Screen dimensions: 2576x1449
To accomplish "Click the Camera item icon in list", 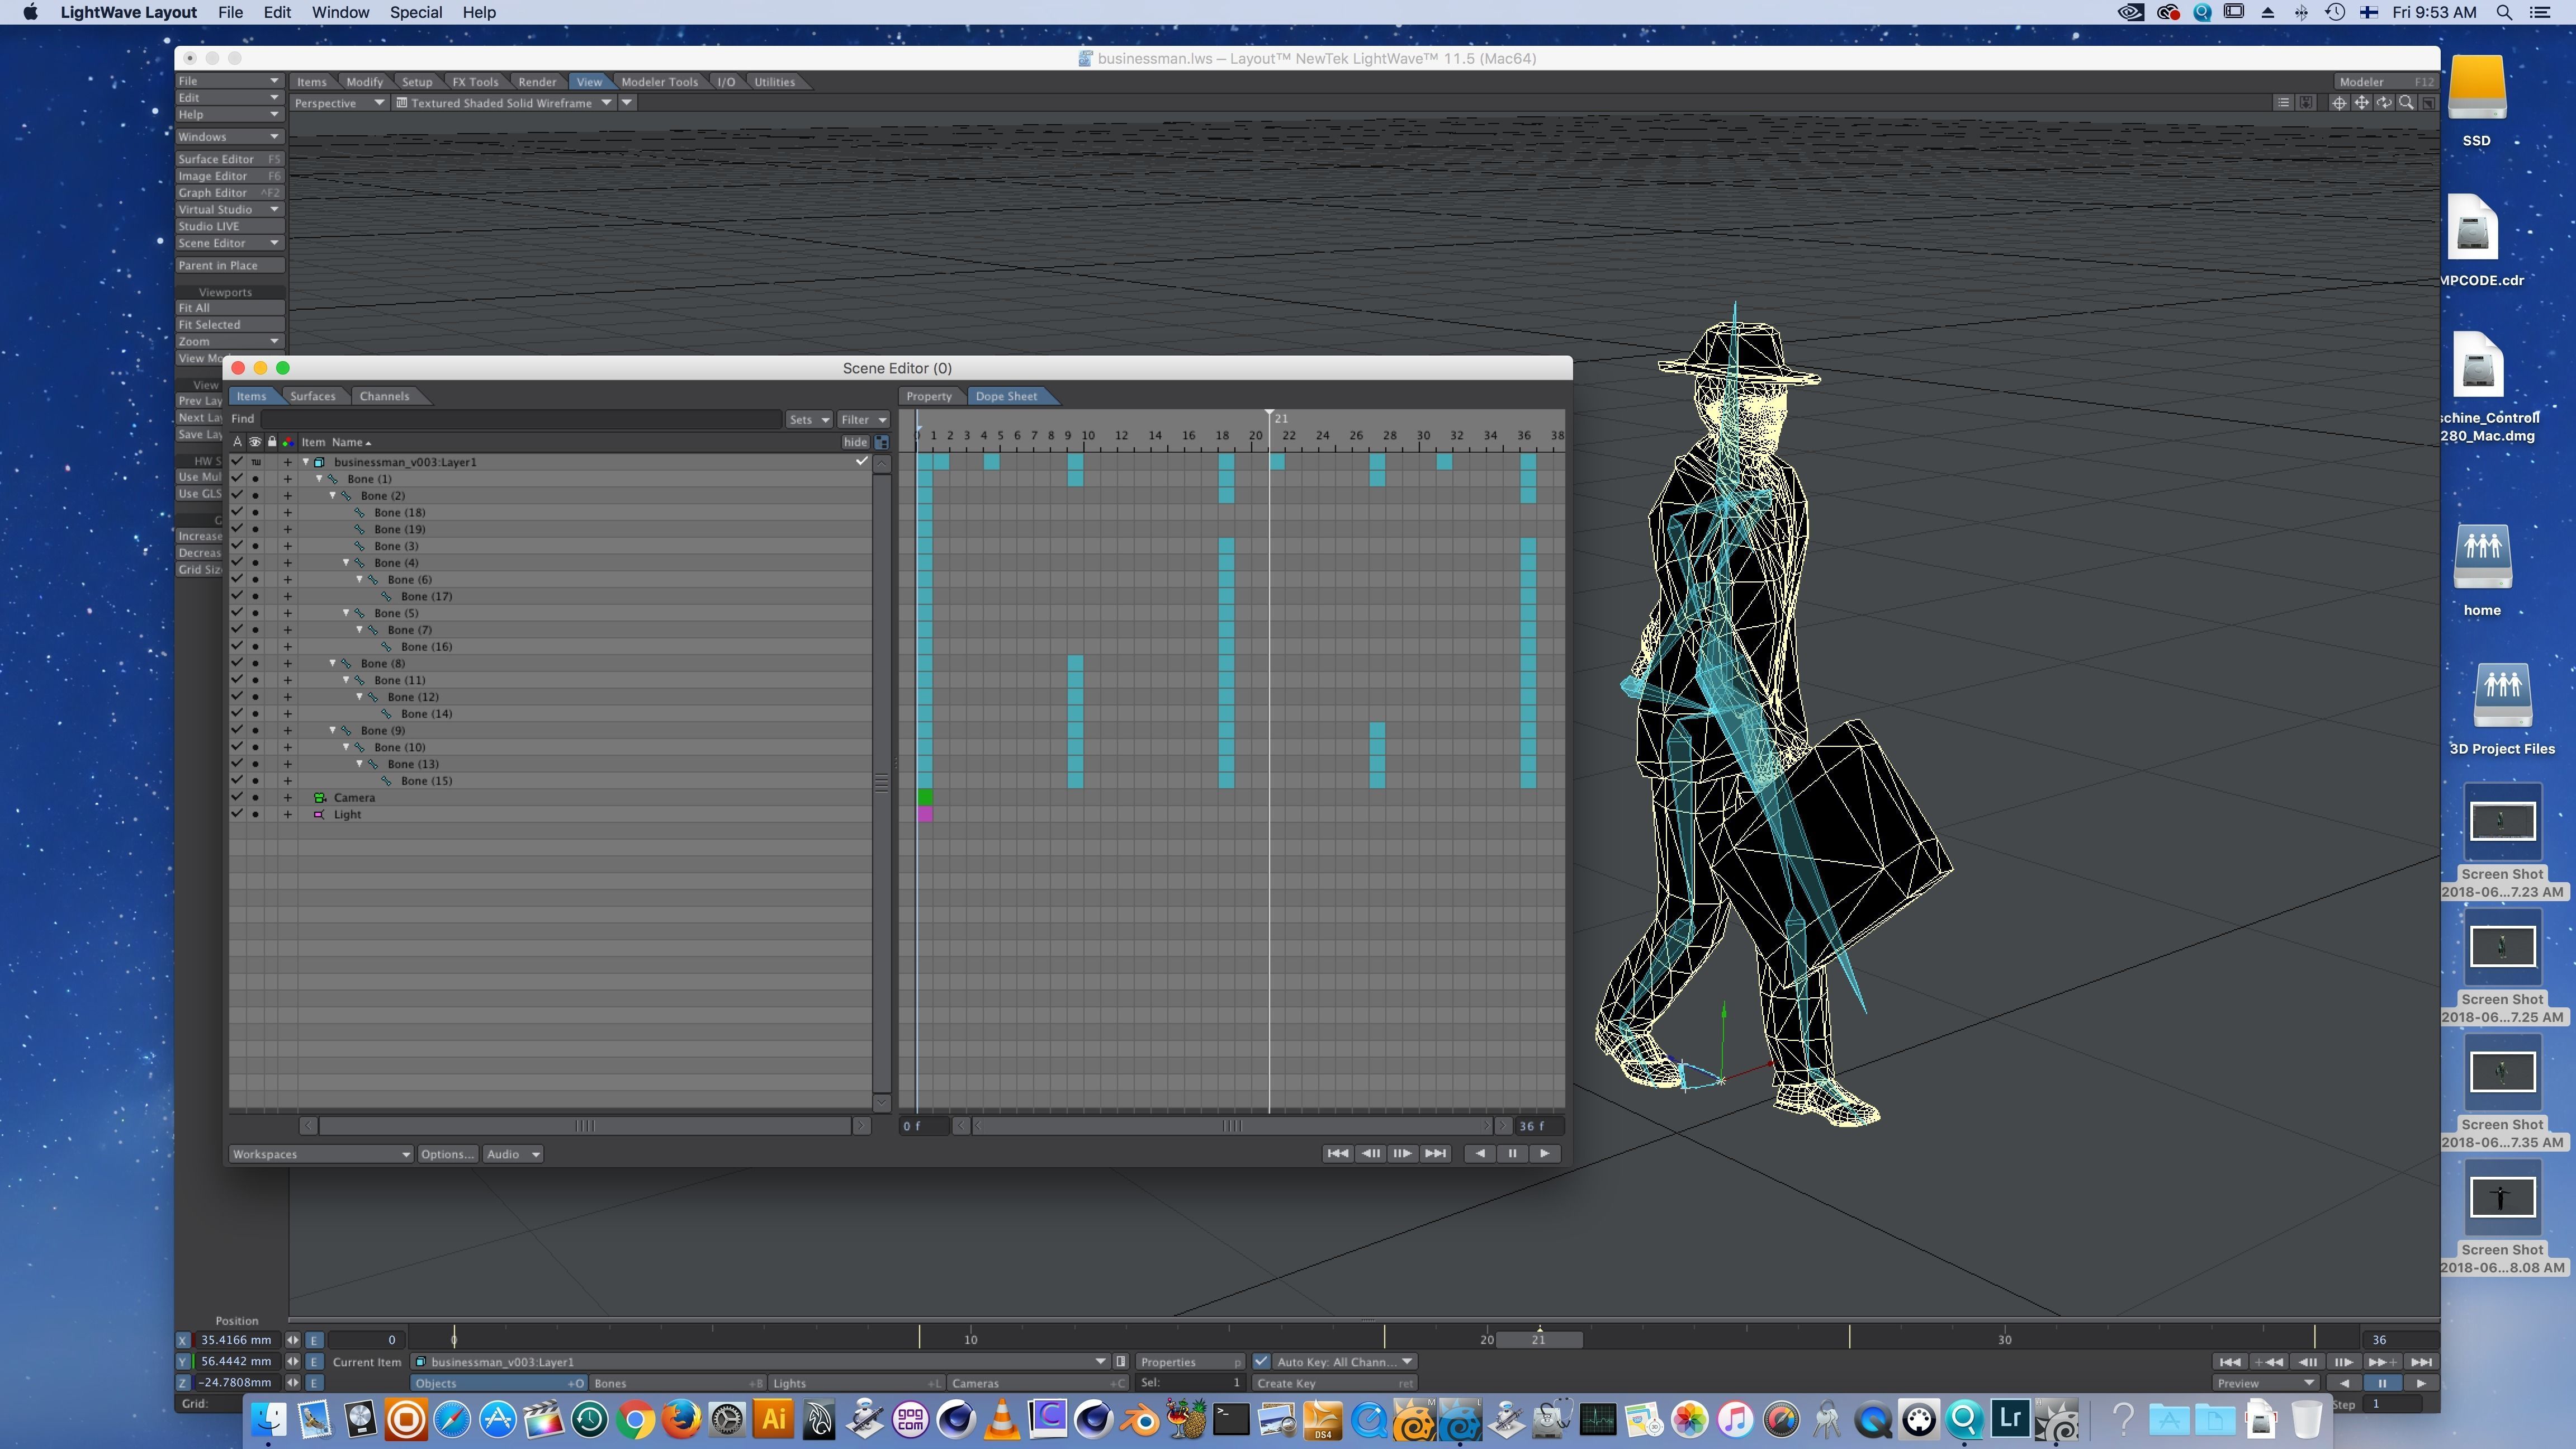I will [x=320, y=798].
